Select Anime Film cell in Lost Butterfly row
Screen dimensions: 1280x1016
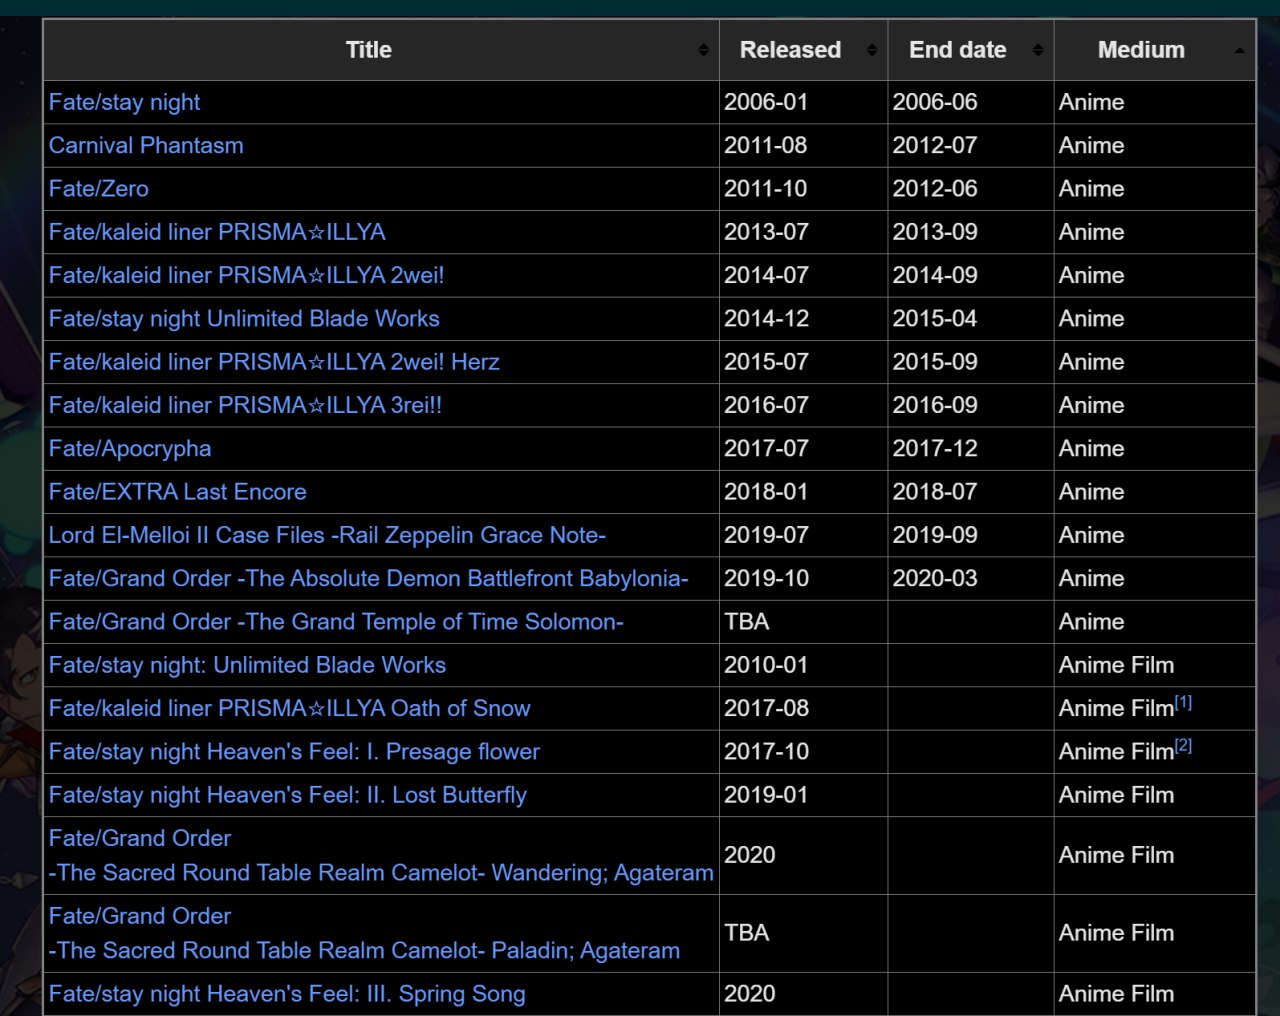click(x=1154, y=795)
